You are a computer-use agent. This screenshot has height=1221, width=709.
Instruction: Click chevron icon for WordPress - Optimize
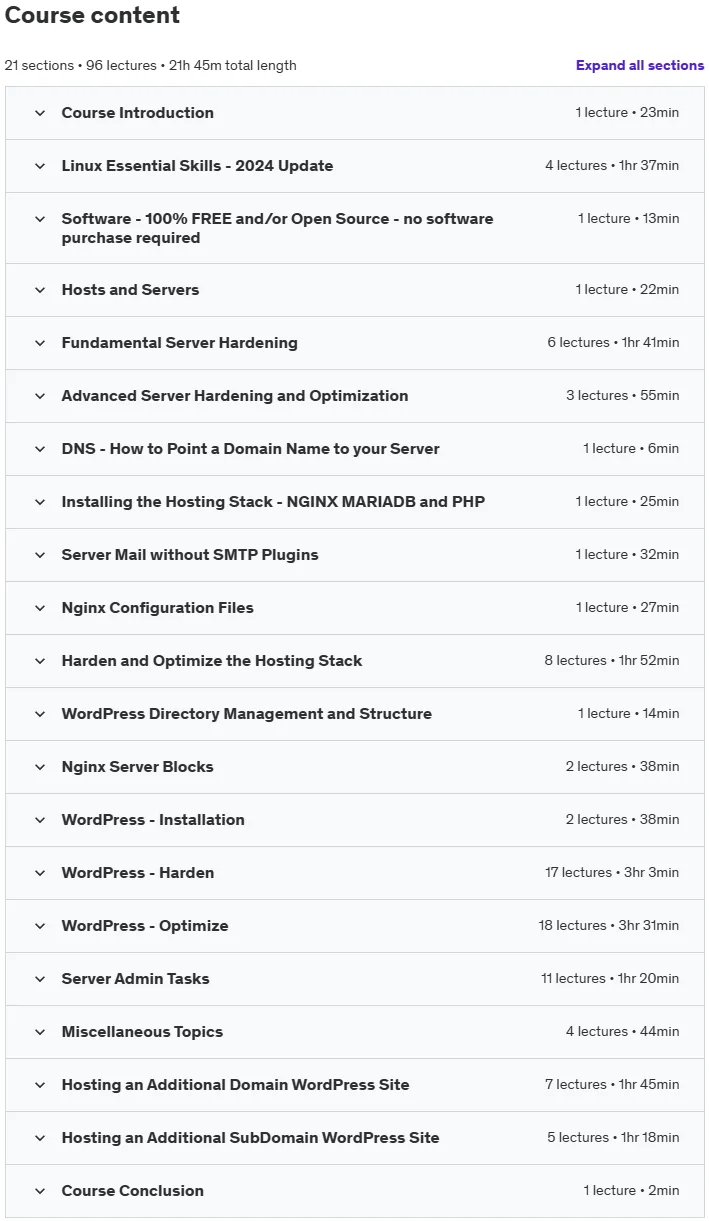point(40,926)
